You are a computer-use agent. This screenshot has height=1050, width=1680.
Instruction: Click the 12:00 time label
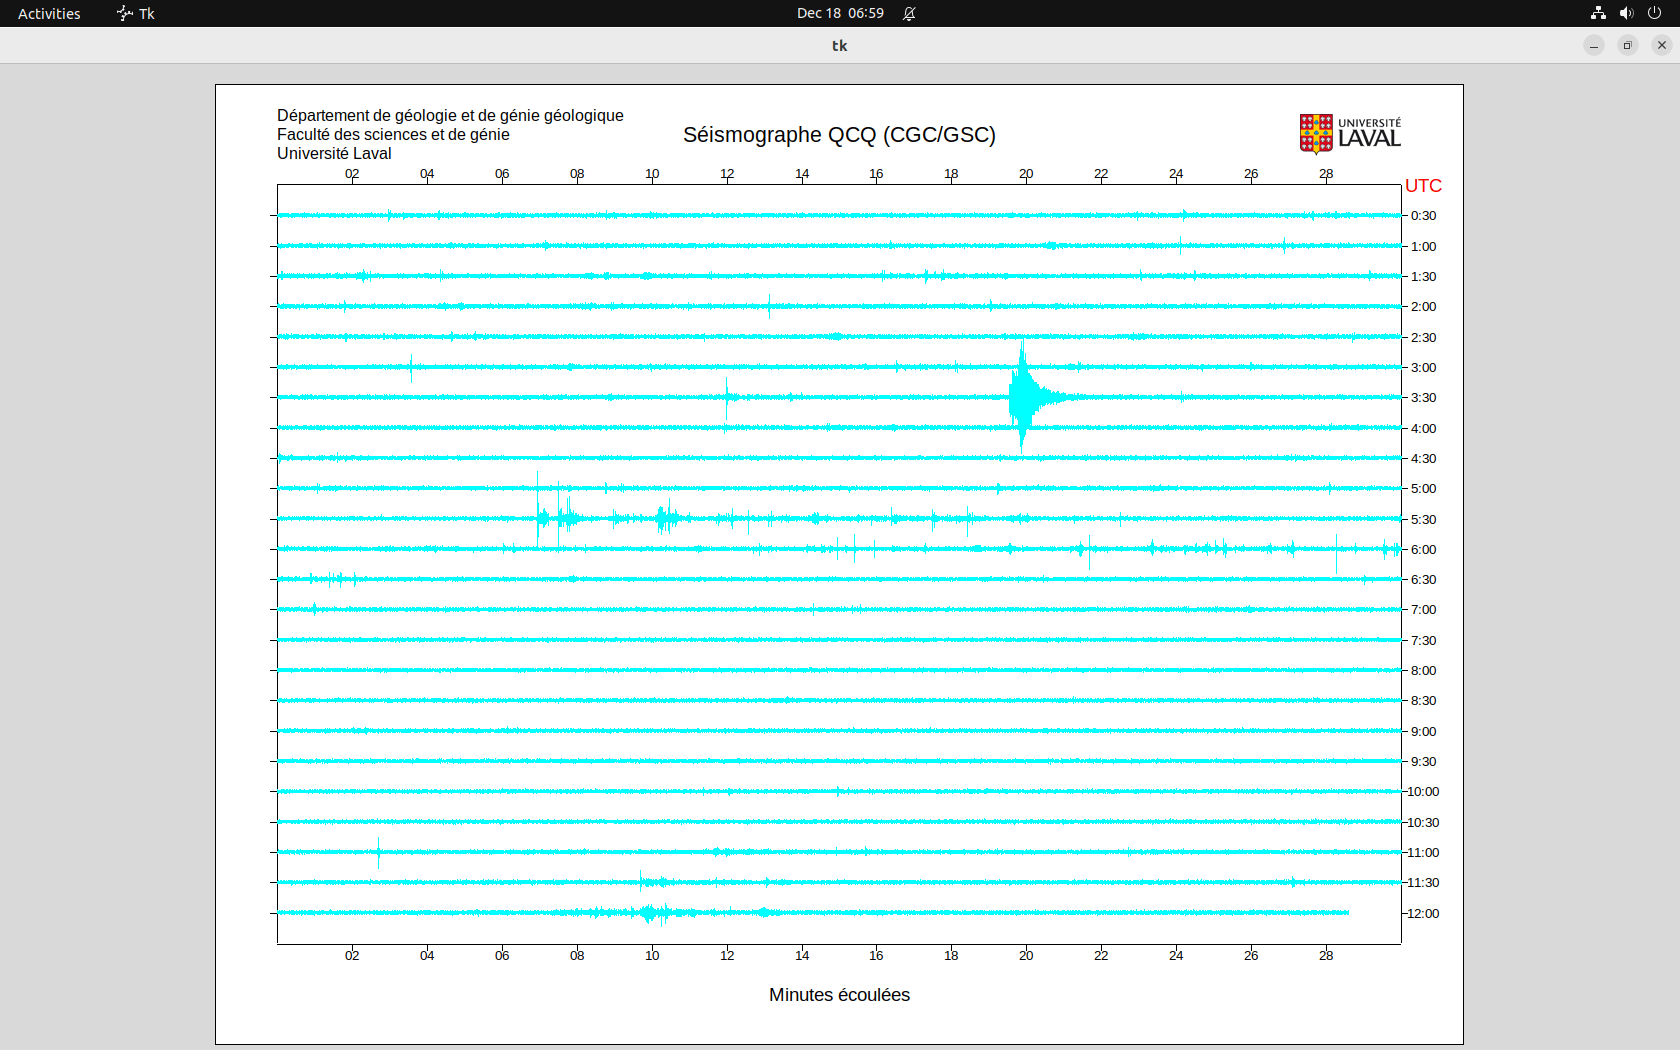[1423, 913]
